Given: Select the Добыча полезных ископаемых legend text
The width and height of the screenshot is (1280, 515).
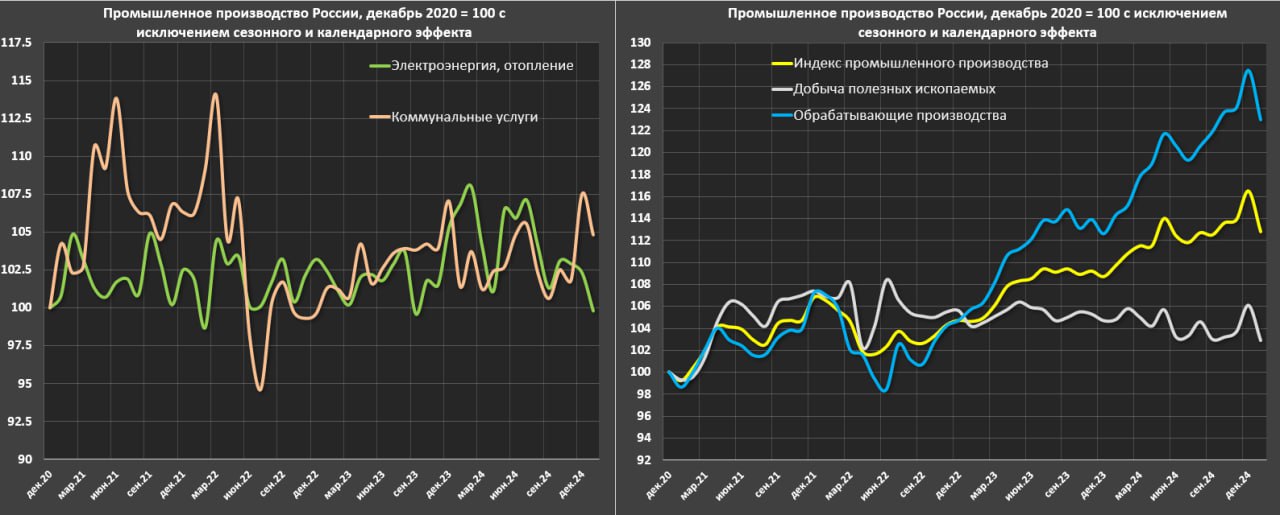Looking at the screenshot, I should click(x=894, y=90).
